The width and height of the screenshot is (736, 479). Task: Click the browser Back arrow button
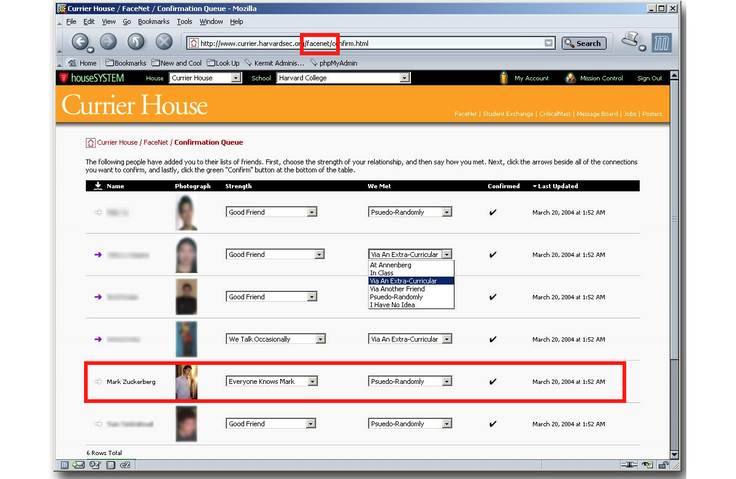point(81,42)
